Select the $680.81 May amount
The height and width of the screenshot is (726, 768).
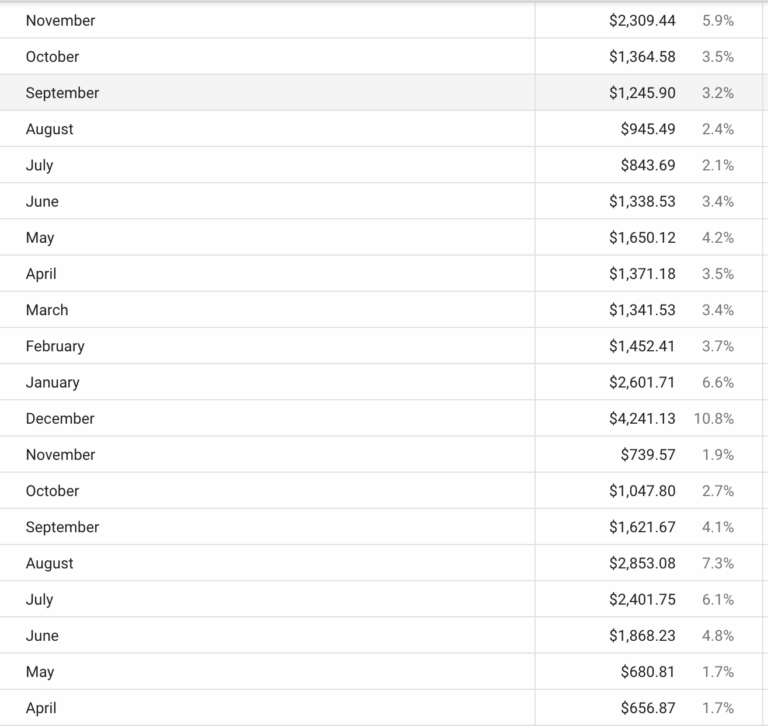click(x=648, y=672)
